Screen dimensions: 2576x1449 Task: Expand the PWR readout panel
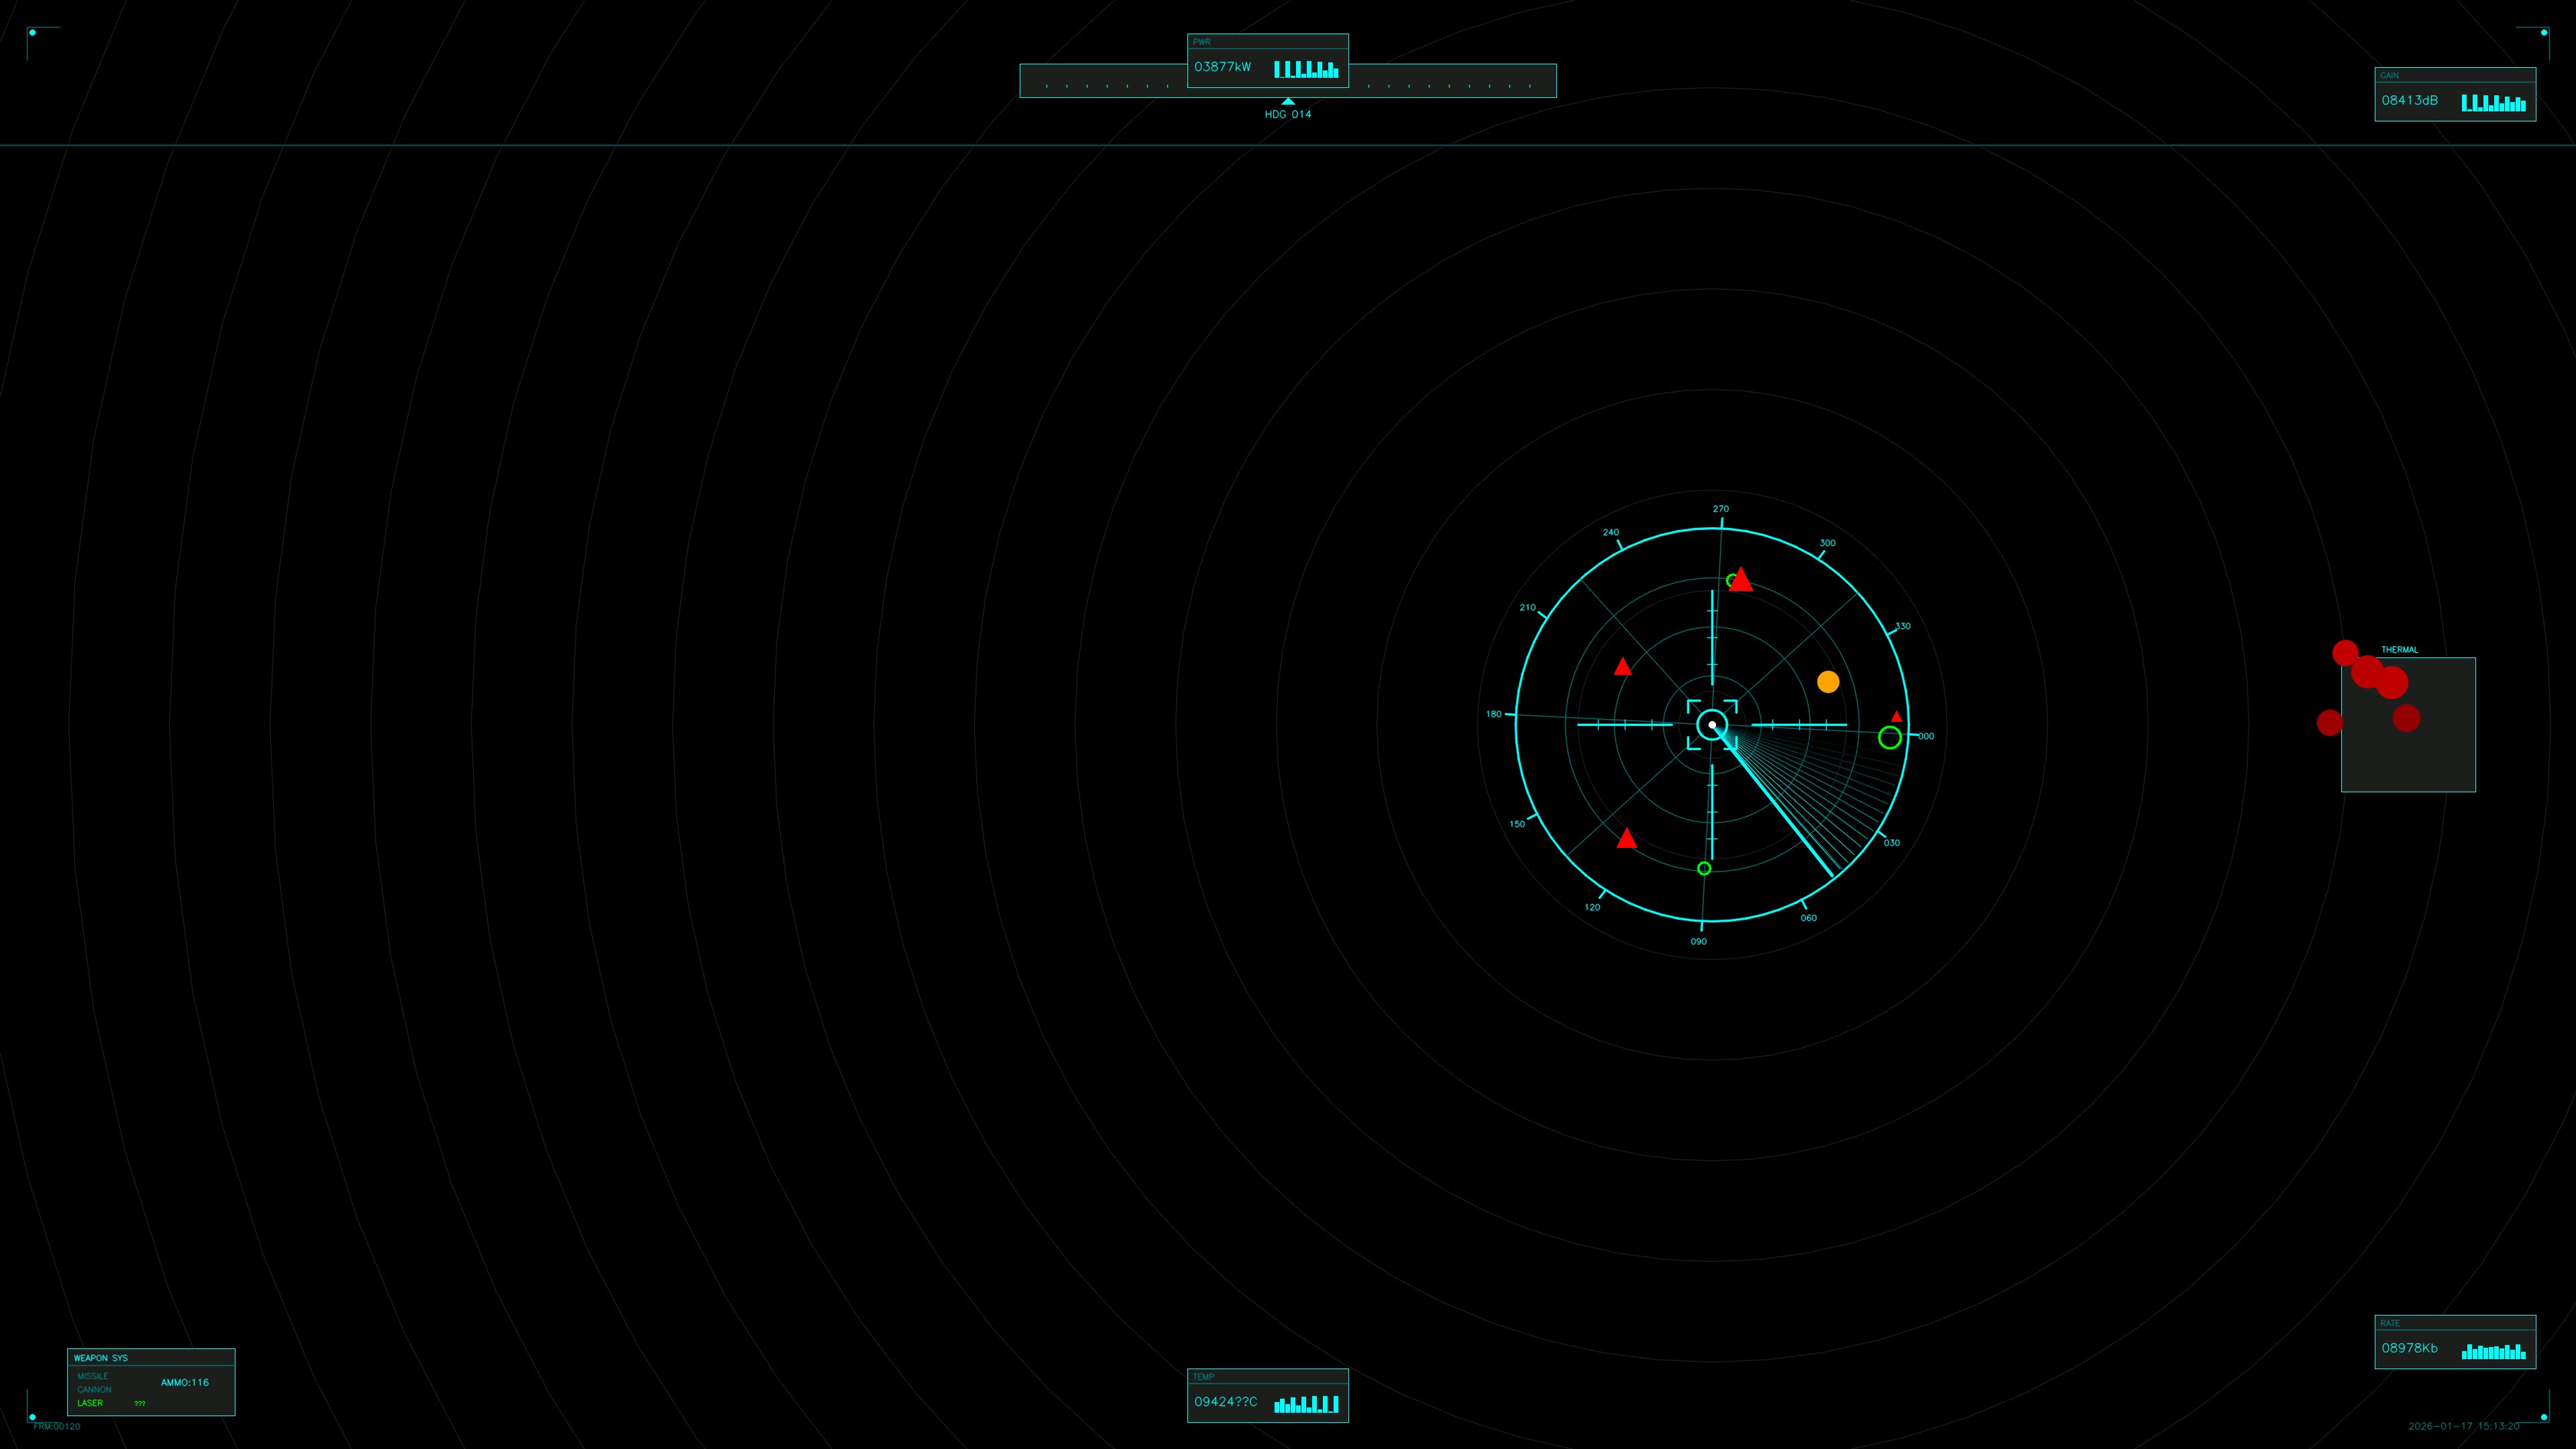[x=1201, y=42]
